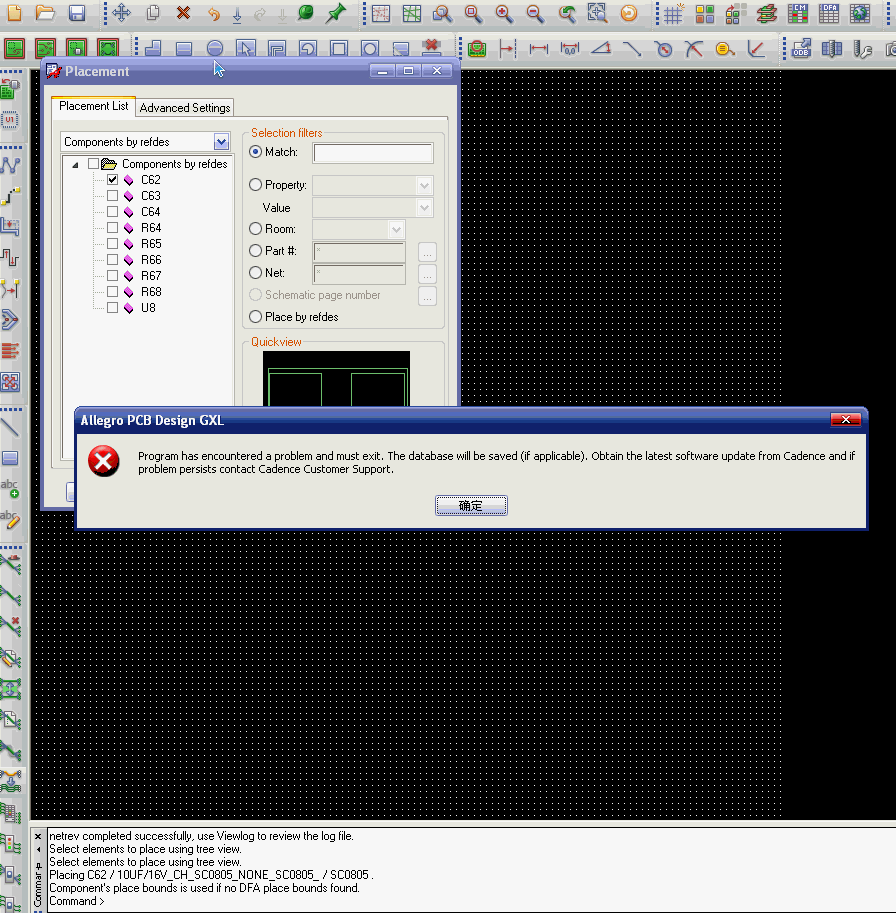Select the Part # radio button
Image resolution: width=896 pixels, height=913 pixels.
[255, 250]
